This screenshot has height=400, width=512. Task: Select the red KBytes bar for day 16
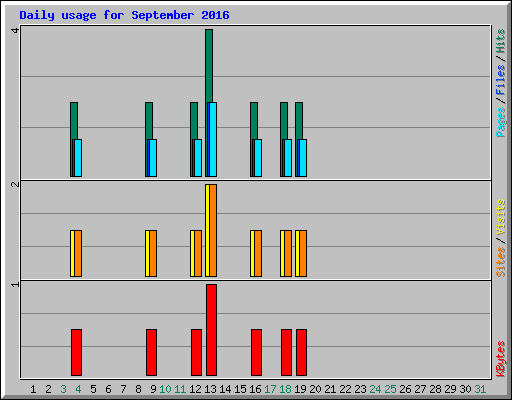[256, 352]
